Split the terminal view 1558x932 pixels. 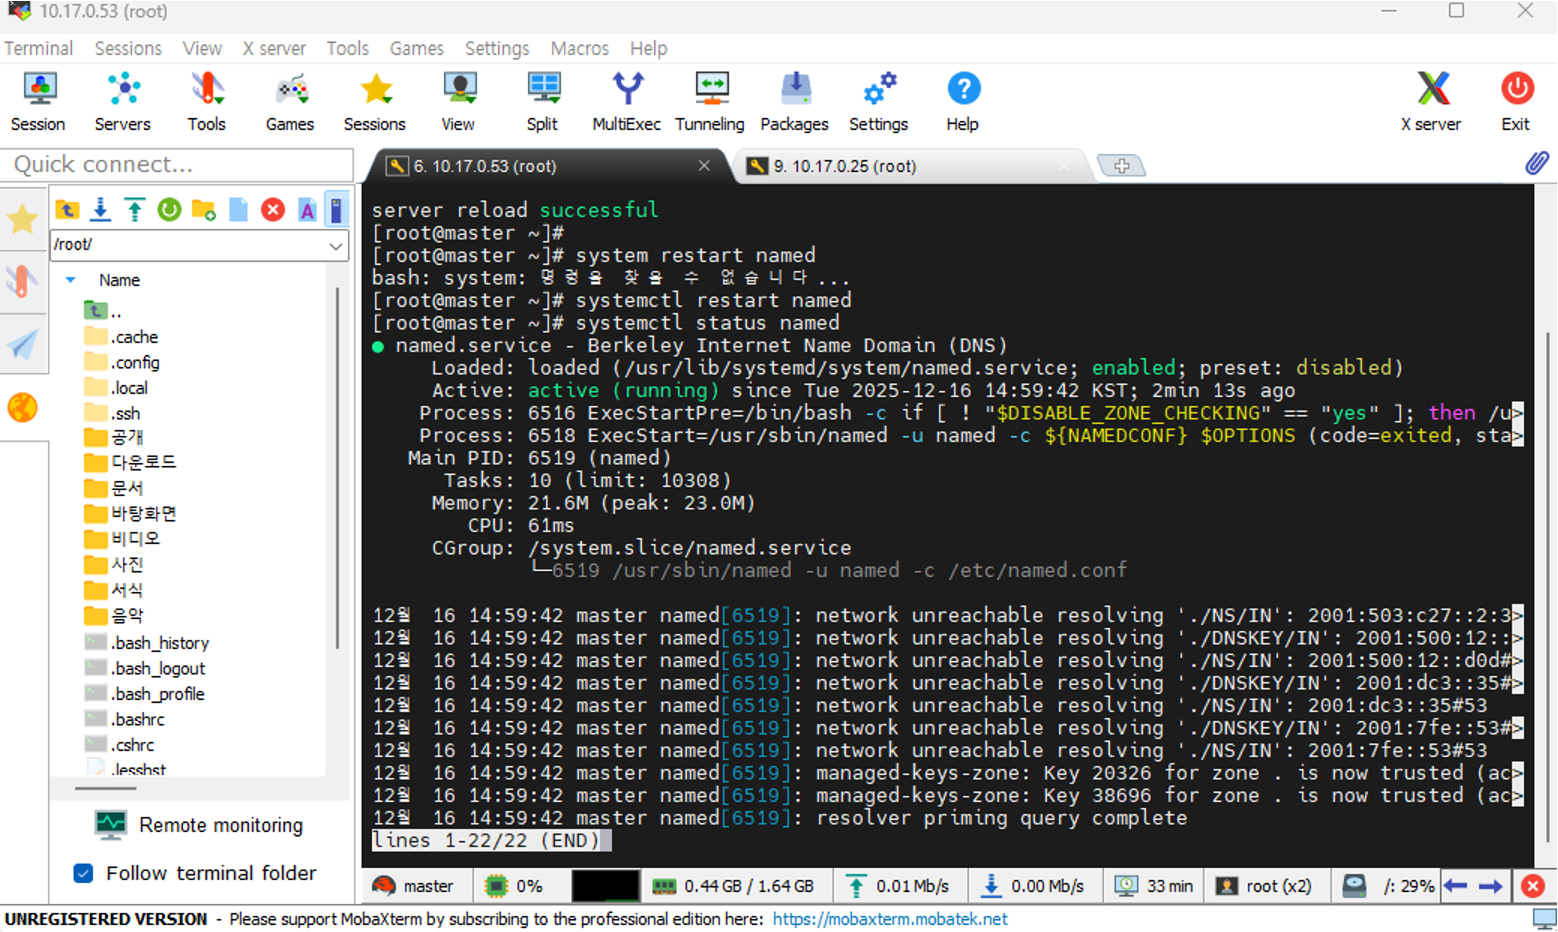[542, 102]
